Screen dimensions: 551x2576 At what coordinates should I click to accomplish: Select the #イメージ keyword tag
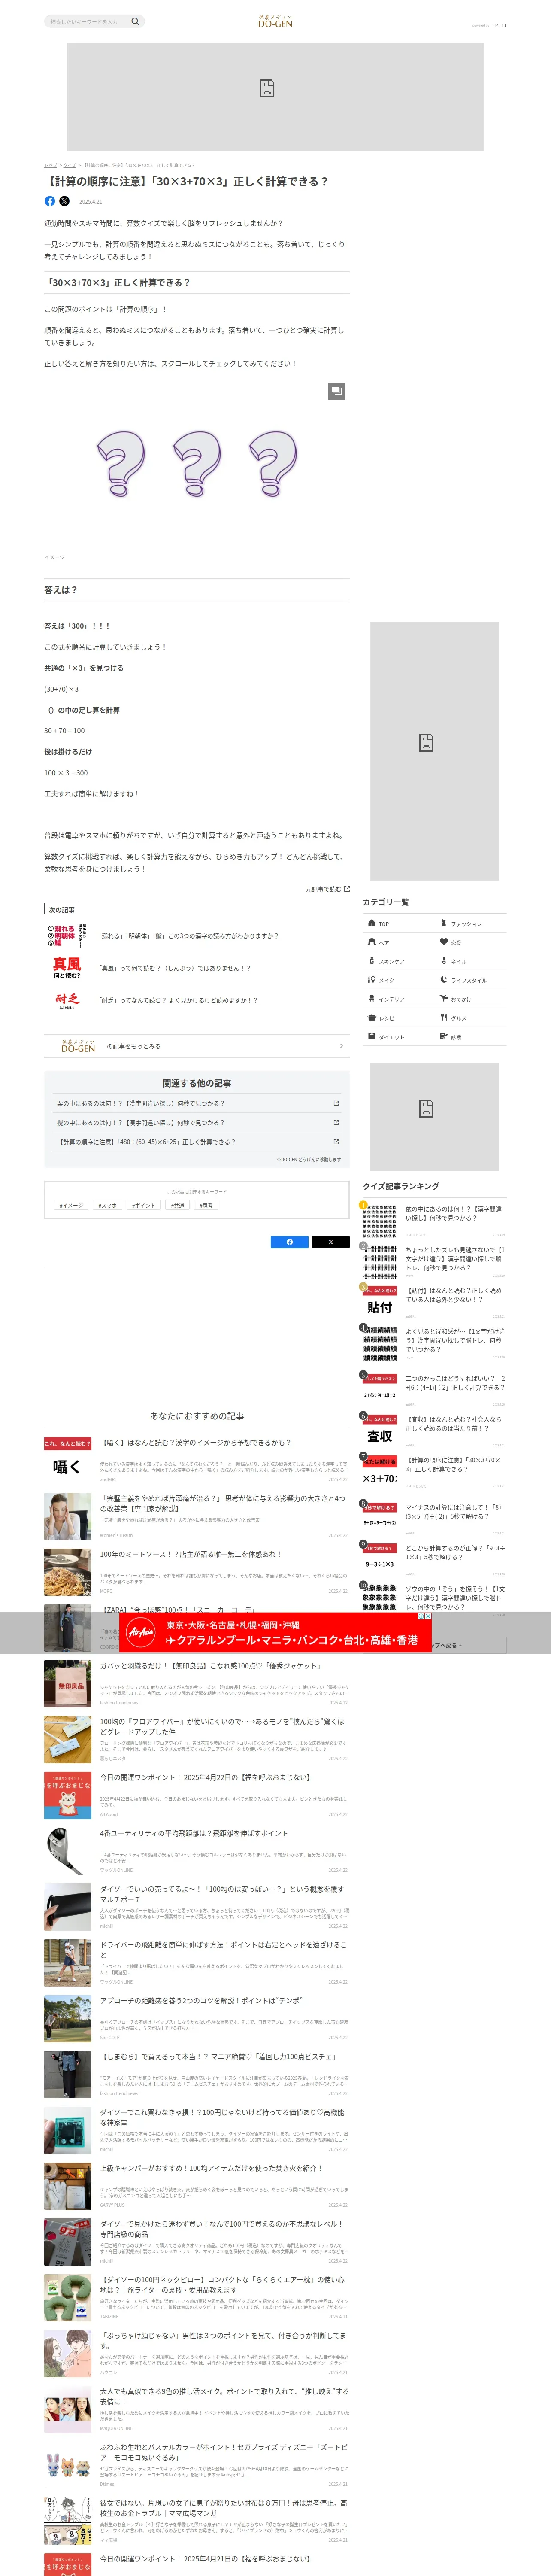coord(71,1205)
